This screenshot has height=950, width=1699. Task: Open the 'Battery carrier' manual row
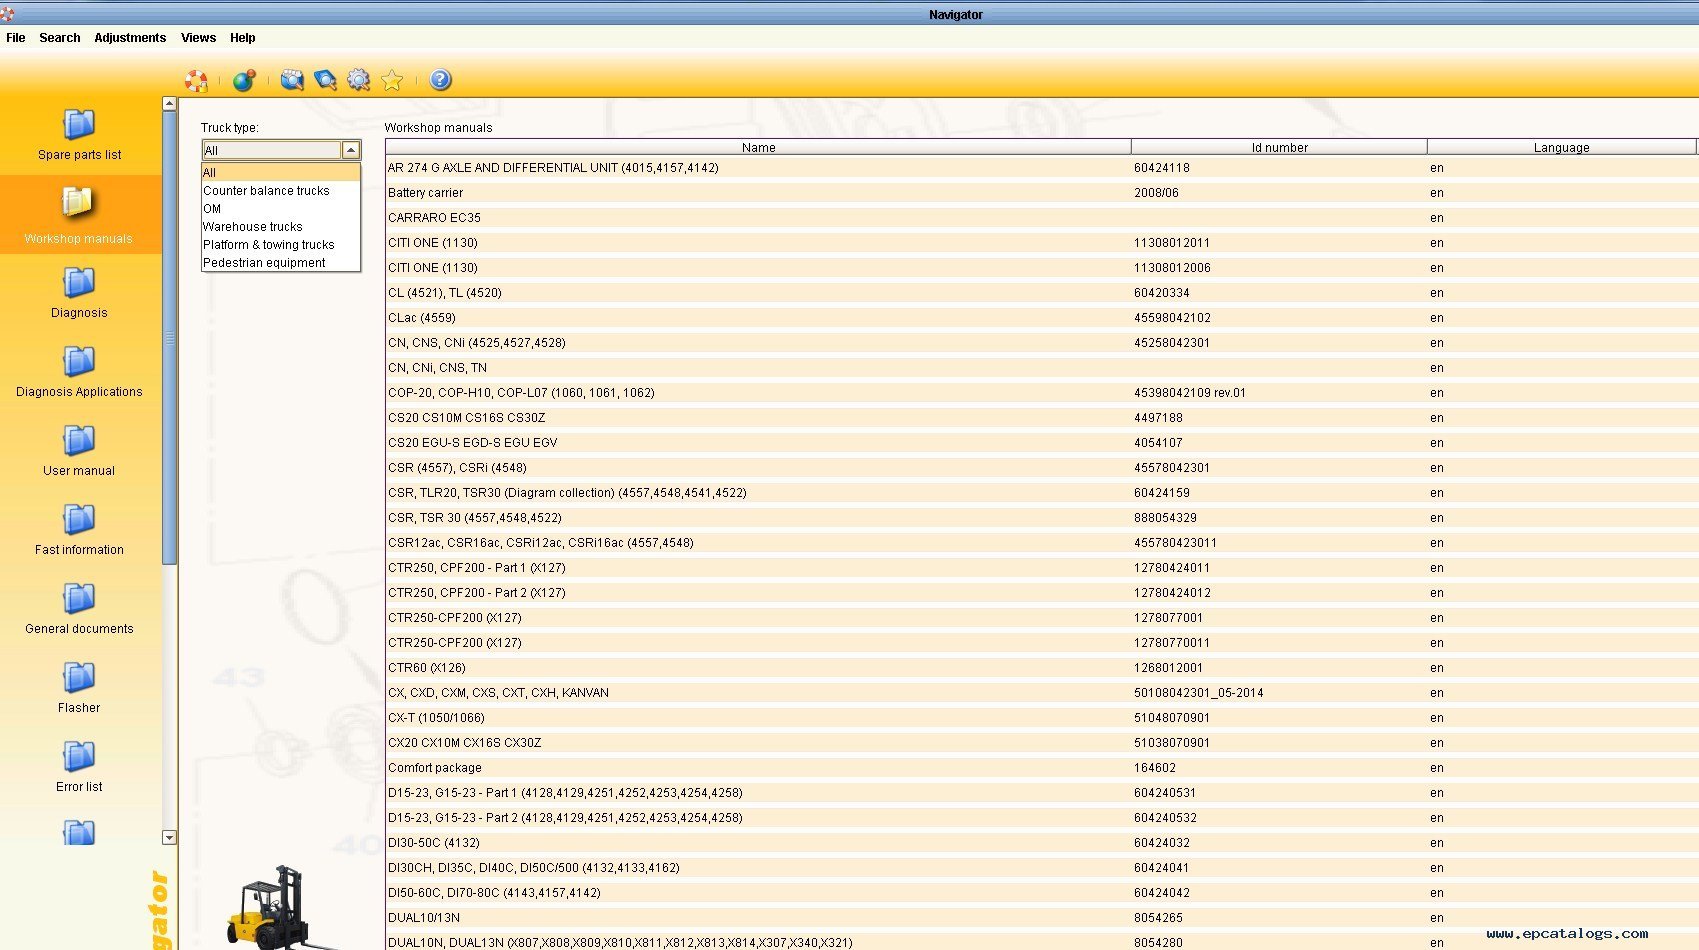pos(1041,193)
